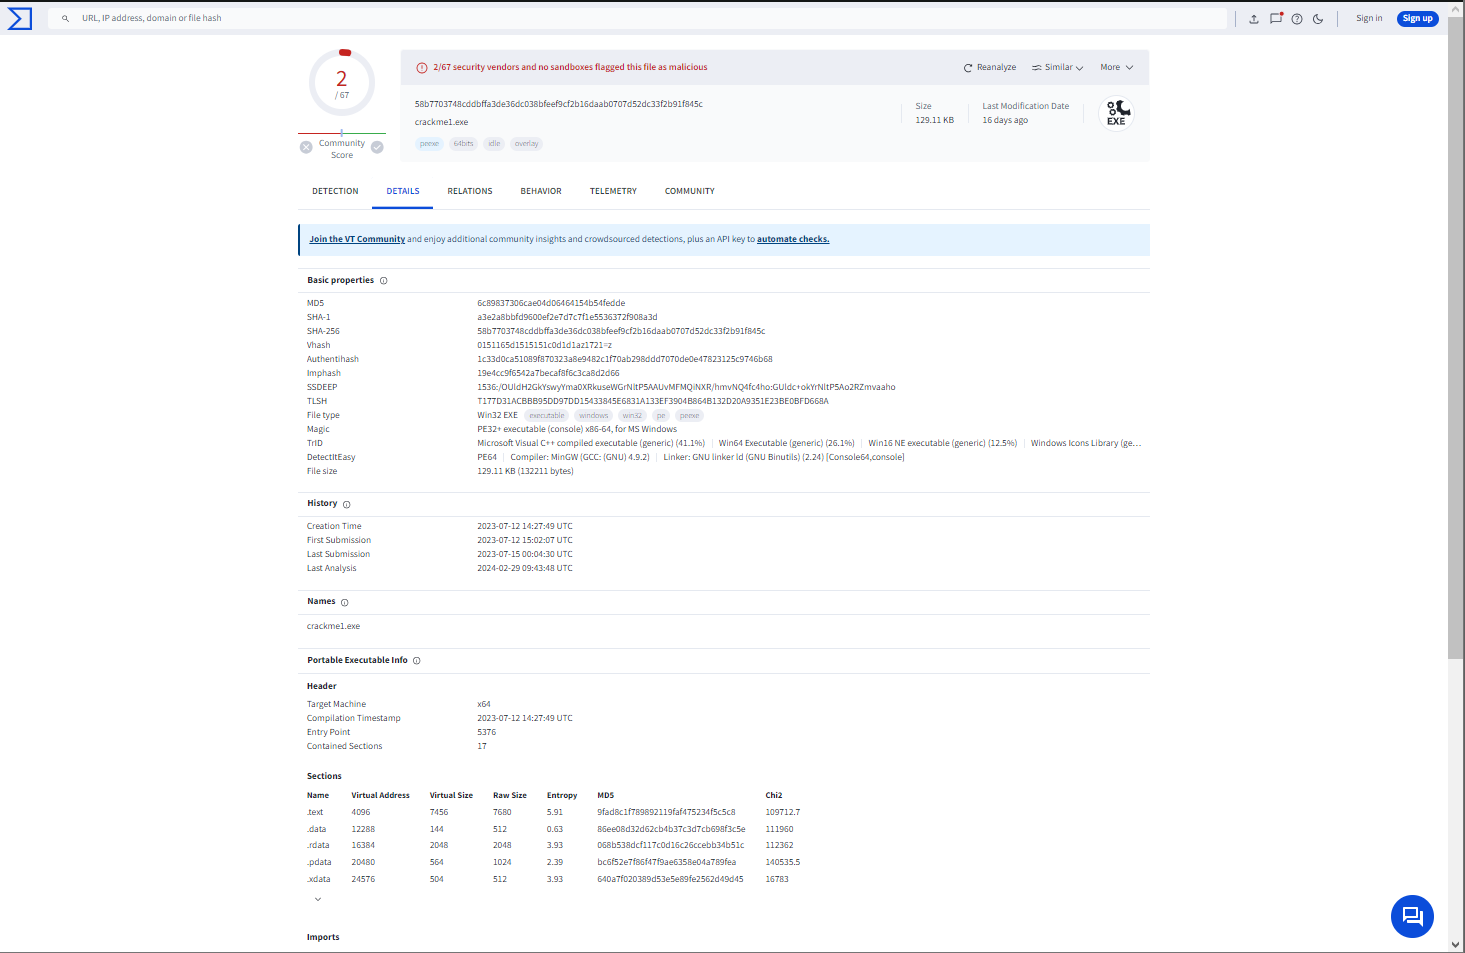
Task: Open the notifications flag icon
Action: point(1276,18)
